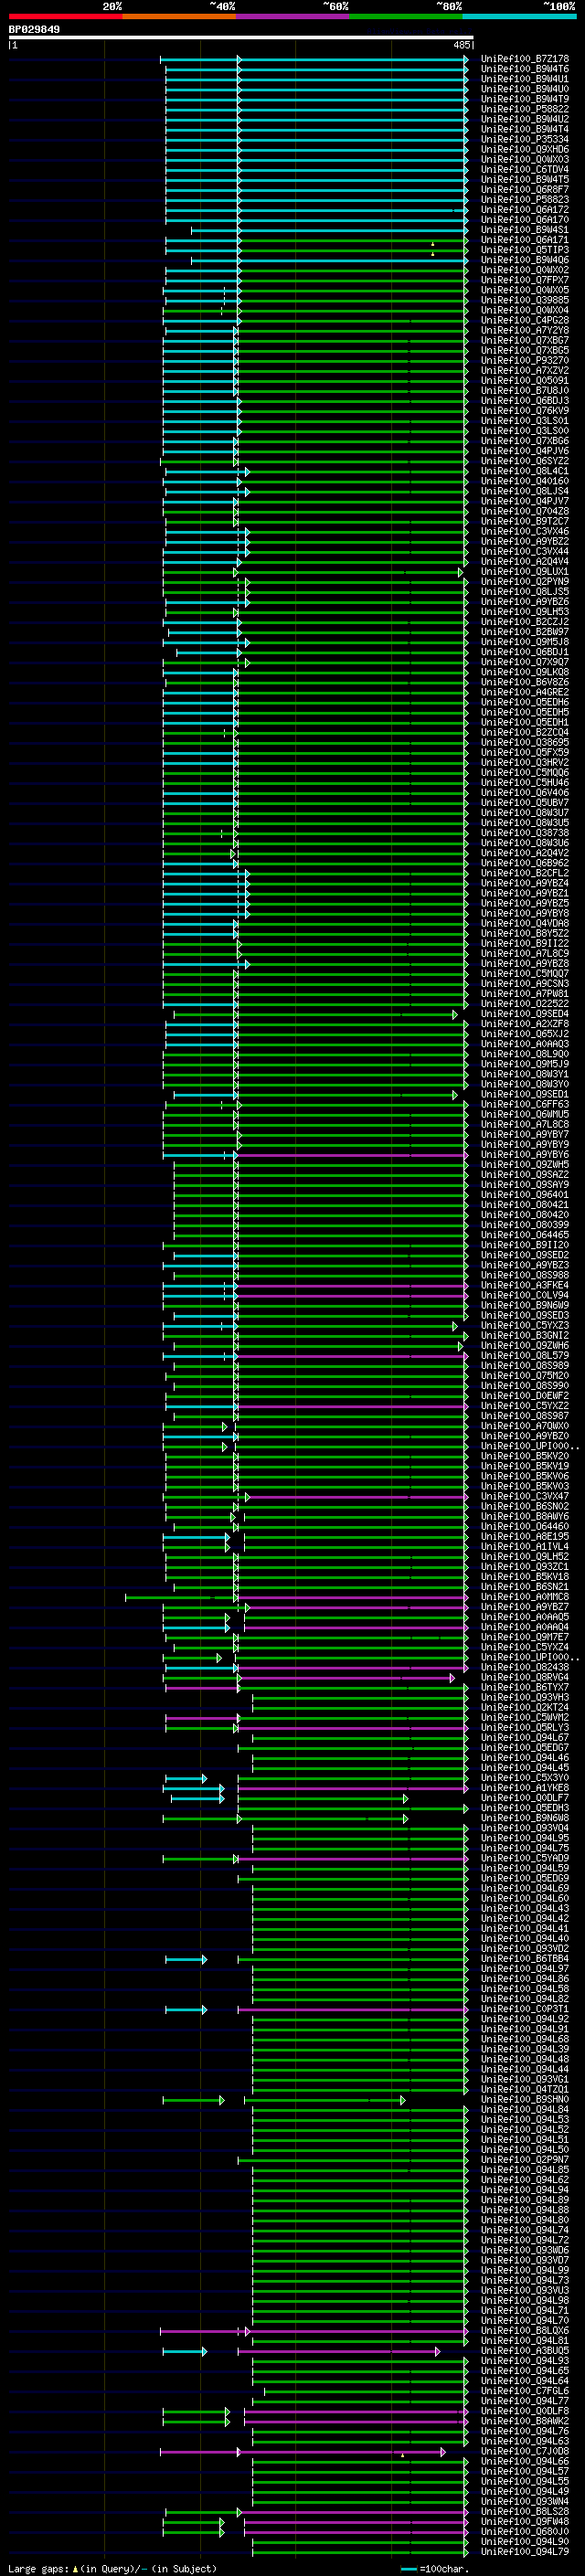Click hit UniRef100_Q2P9N7

pyautogui.click(x=525, y=2160)
